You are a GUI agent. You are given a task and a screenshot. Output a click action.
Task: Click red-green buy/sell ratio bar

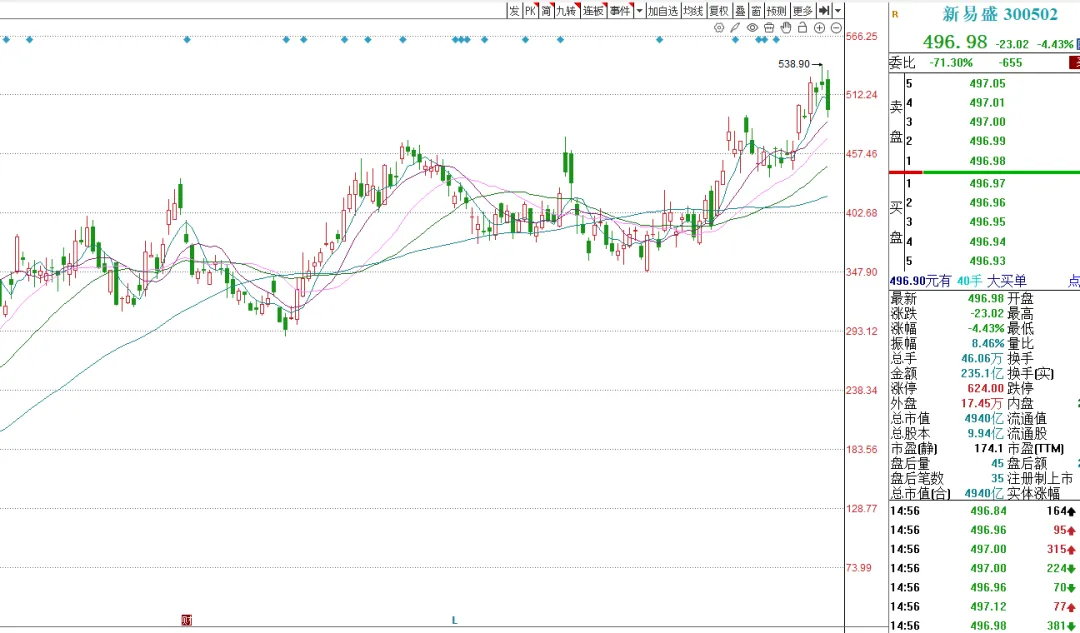pos(984,172)
